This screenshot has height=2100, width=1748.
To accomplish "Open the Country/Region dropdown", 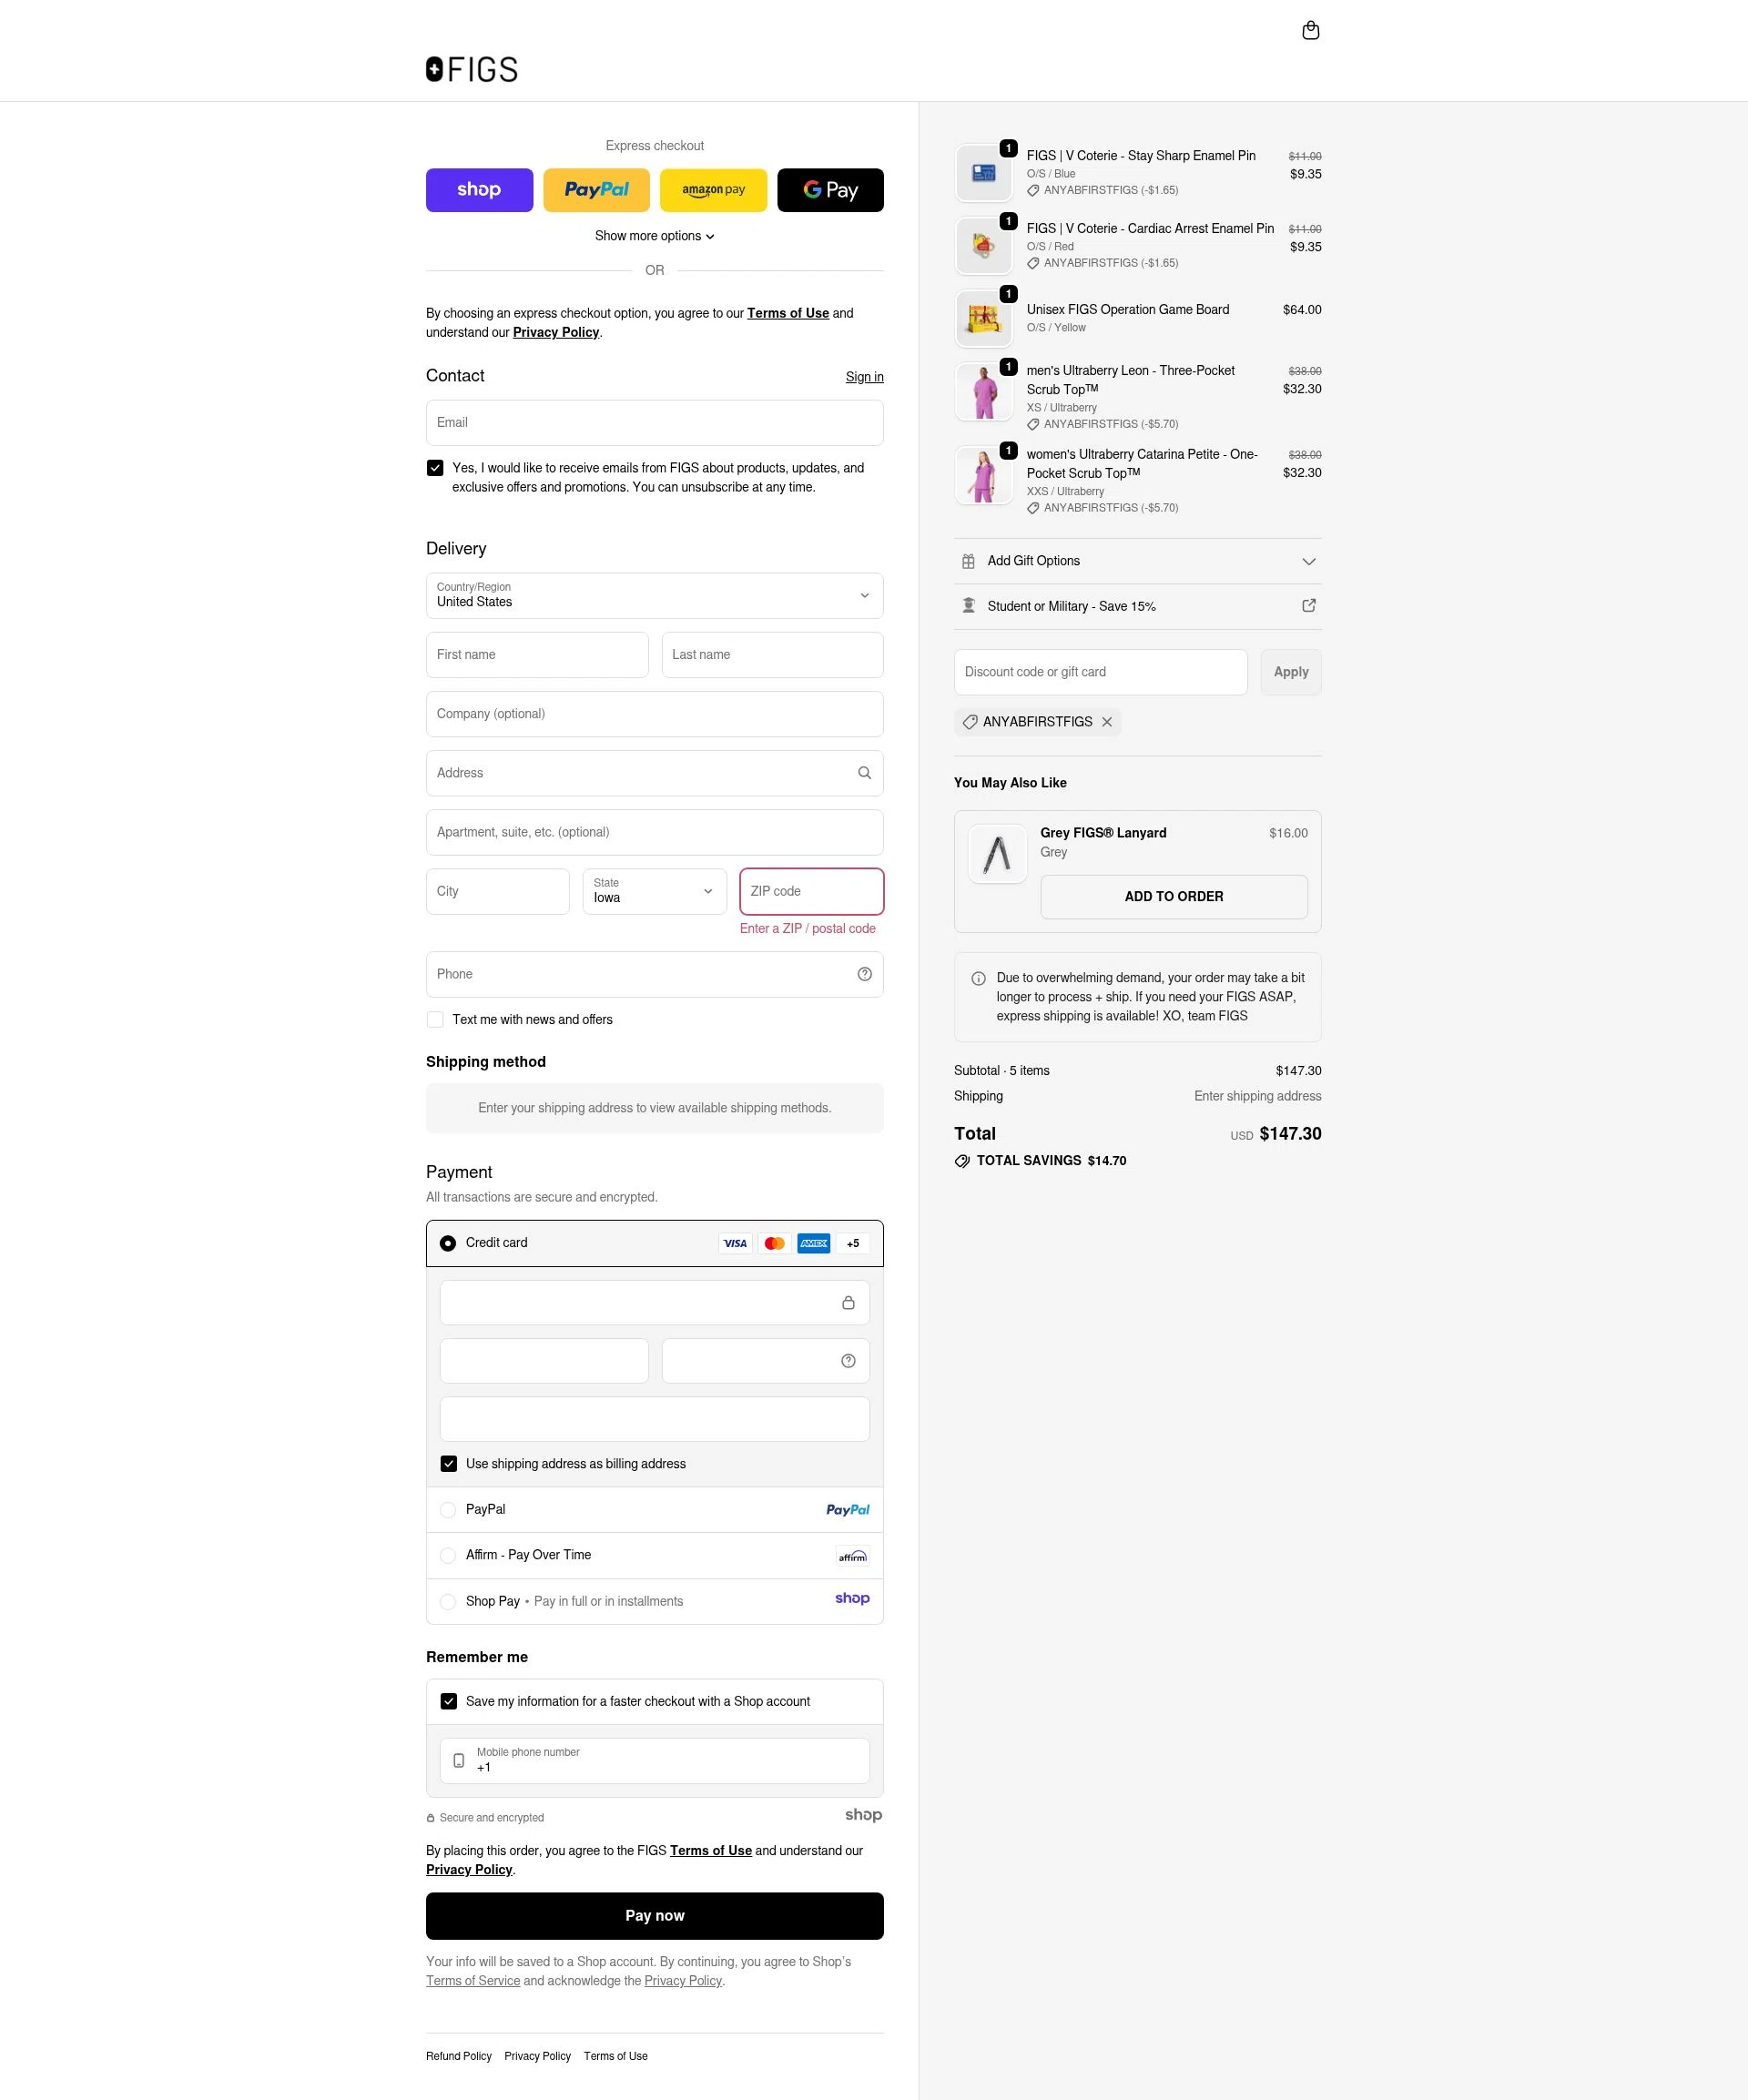I will (654, 596).
